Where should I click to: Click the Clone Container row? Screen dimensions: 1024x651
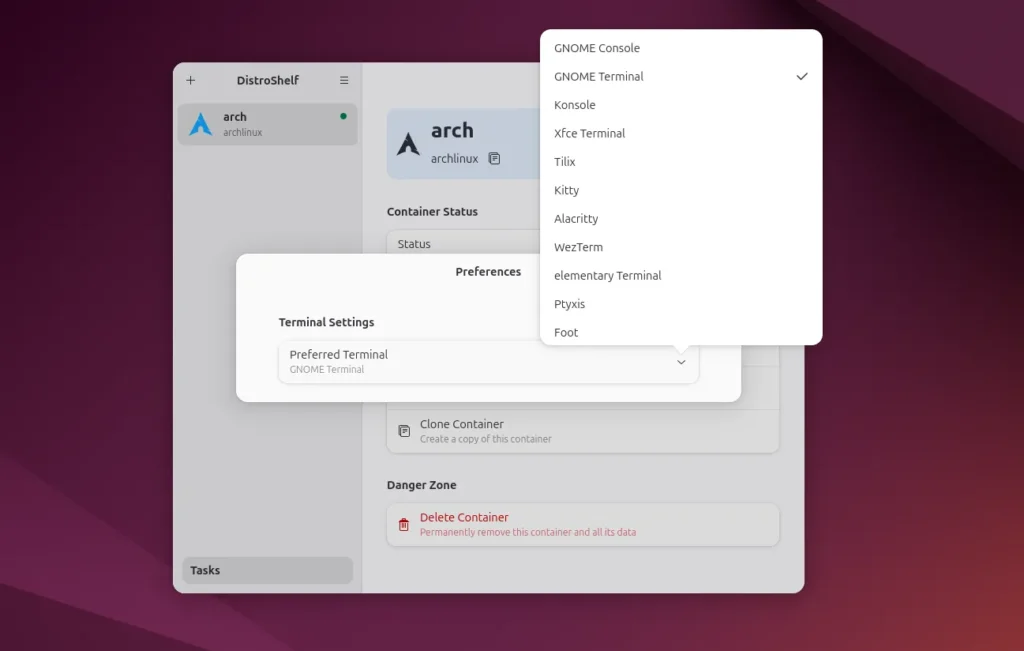pyautogui.click(x=583, y=431)
